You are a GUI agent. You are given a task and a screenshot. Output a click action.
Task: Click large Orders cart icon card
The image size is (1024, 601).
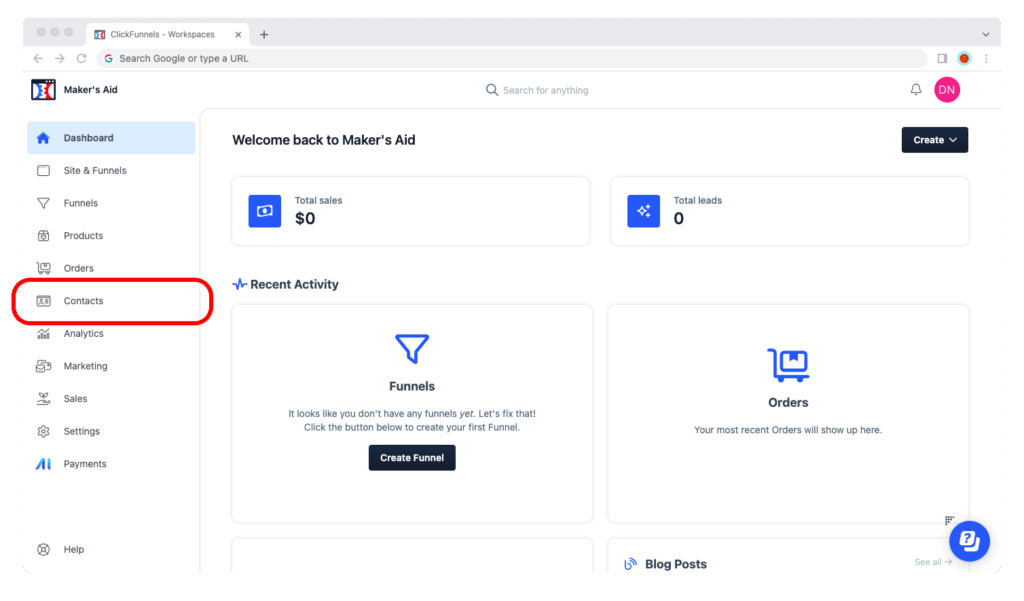pyautogui.click(x=788, y=365)
